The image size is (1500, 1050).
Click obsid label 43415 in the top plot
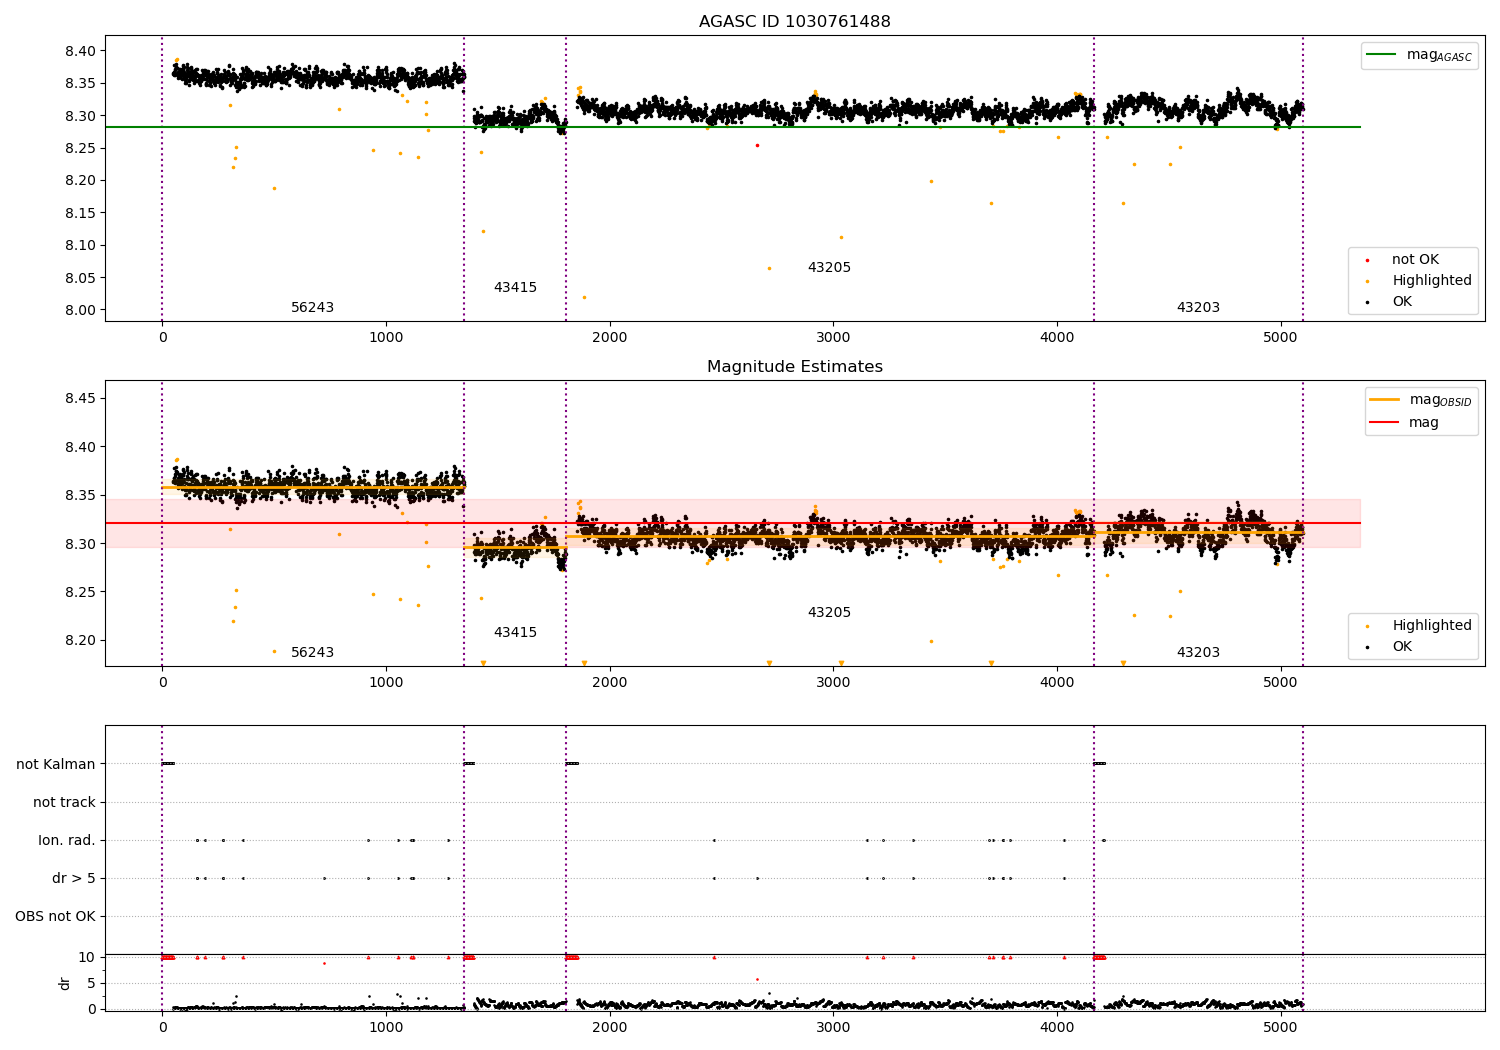click(515, 288)
